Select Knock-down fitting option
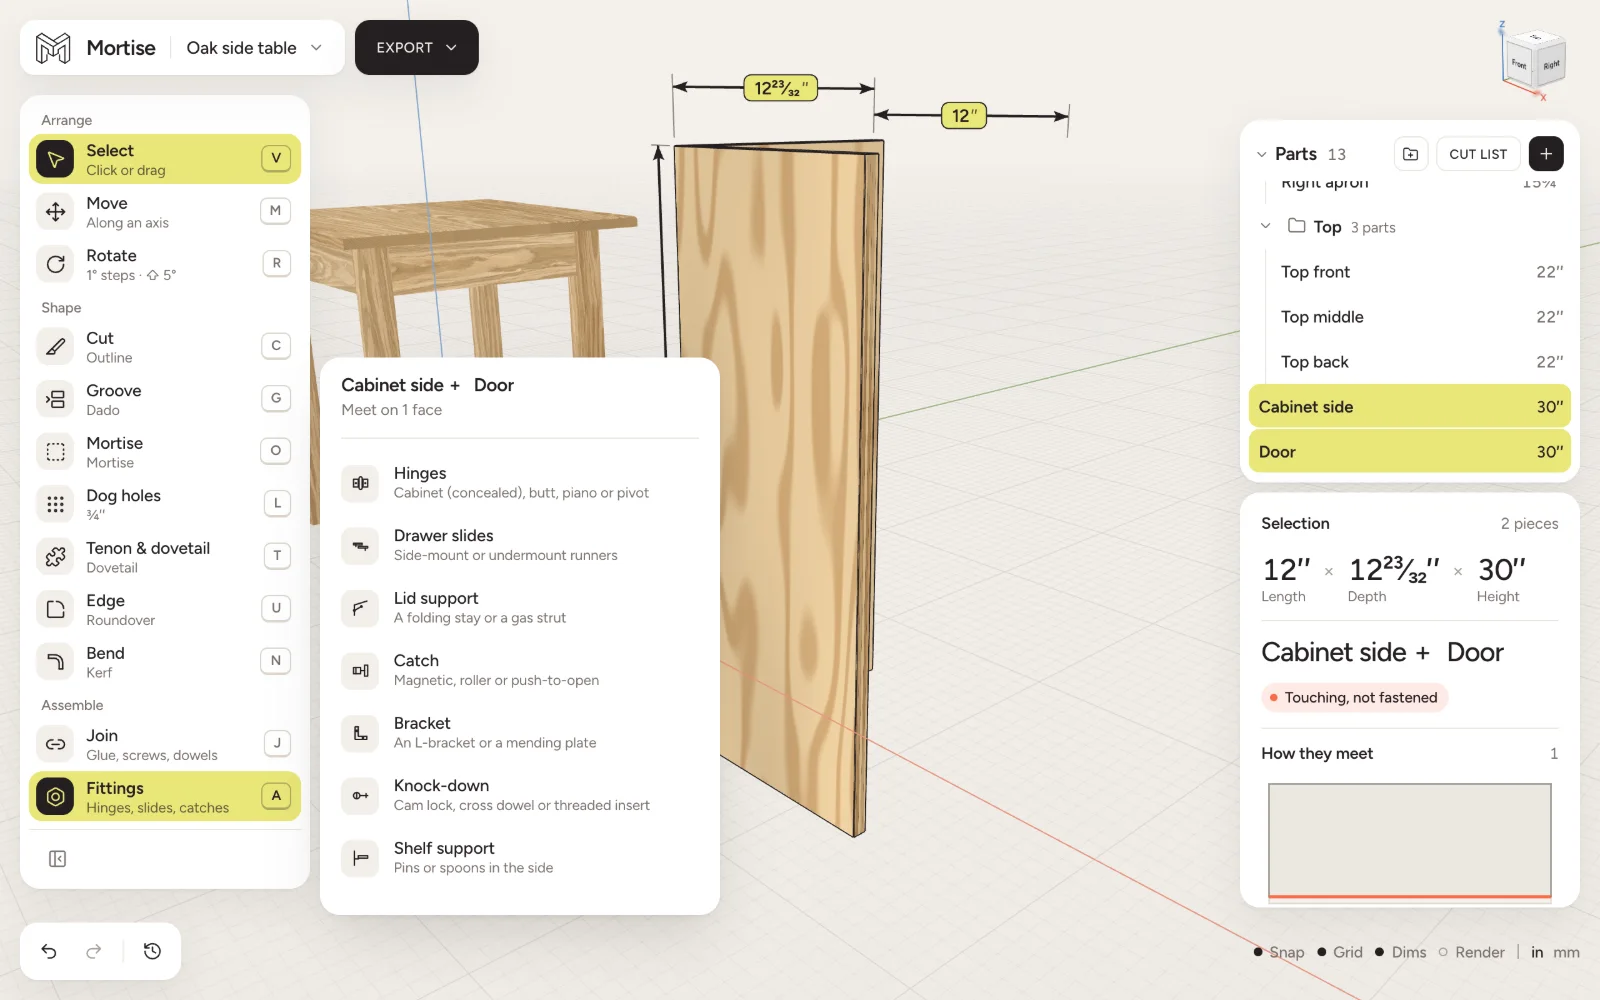This screenshot has width=1600, height=1000. 520,795
